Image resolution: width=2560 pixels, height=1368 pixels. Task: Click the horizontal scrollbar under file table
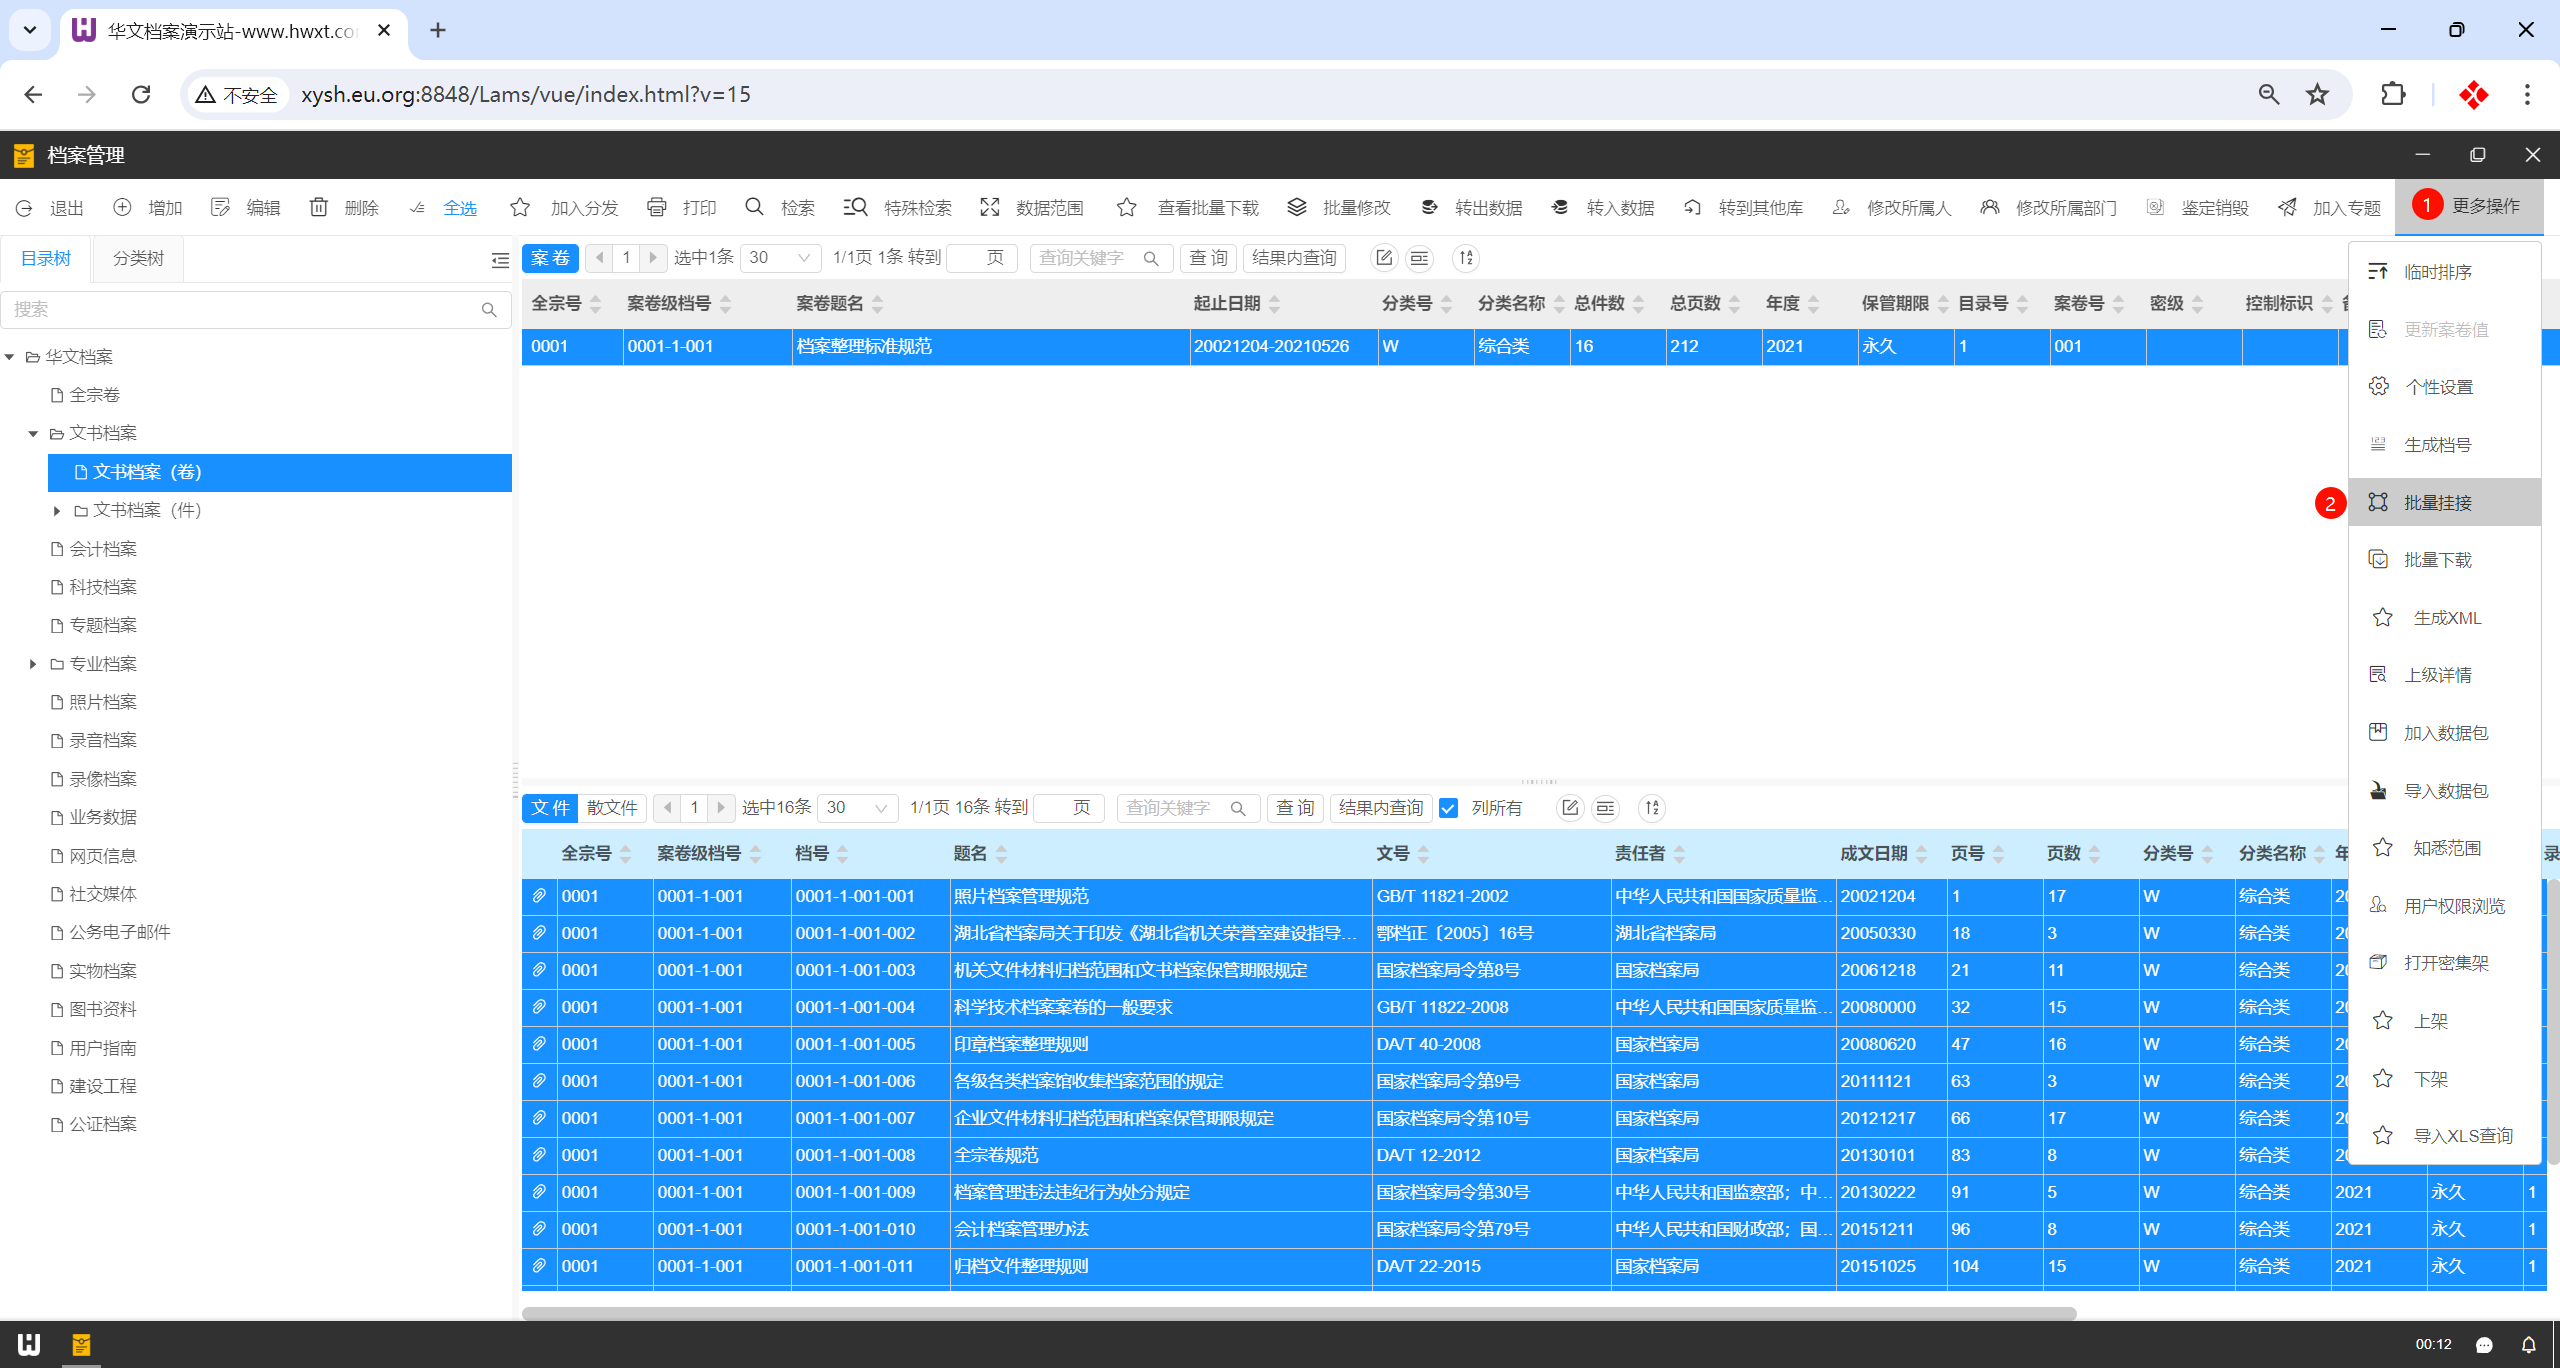(1298, 1313)
